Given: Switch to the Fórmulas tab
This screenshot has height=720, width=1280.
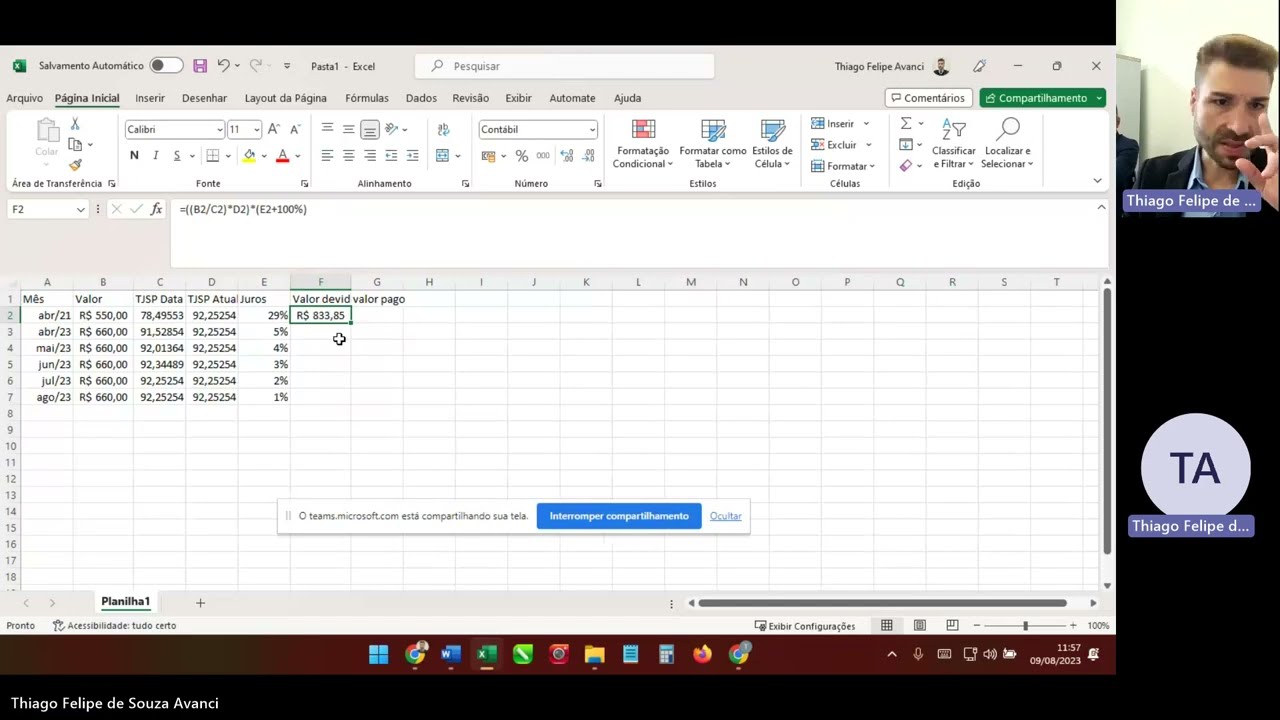Looking at the screenshot, I should 367,98.
